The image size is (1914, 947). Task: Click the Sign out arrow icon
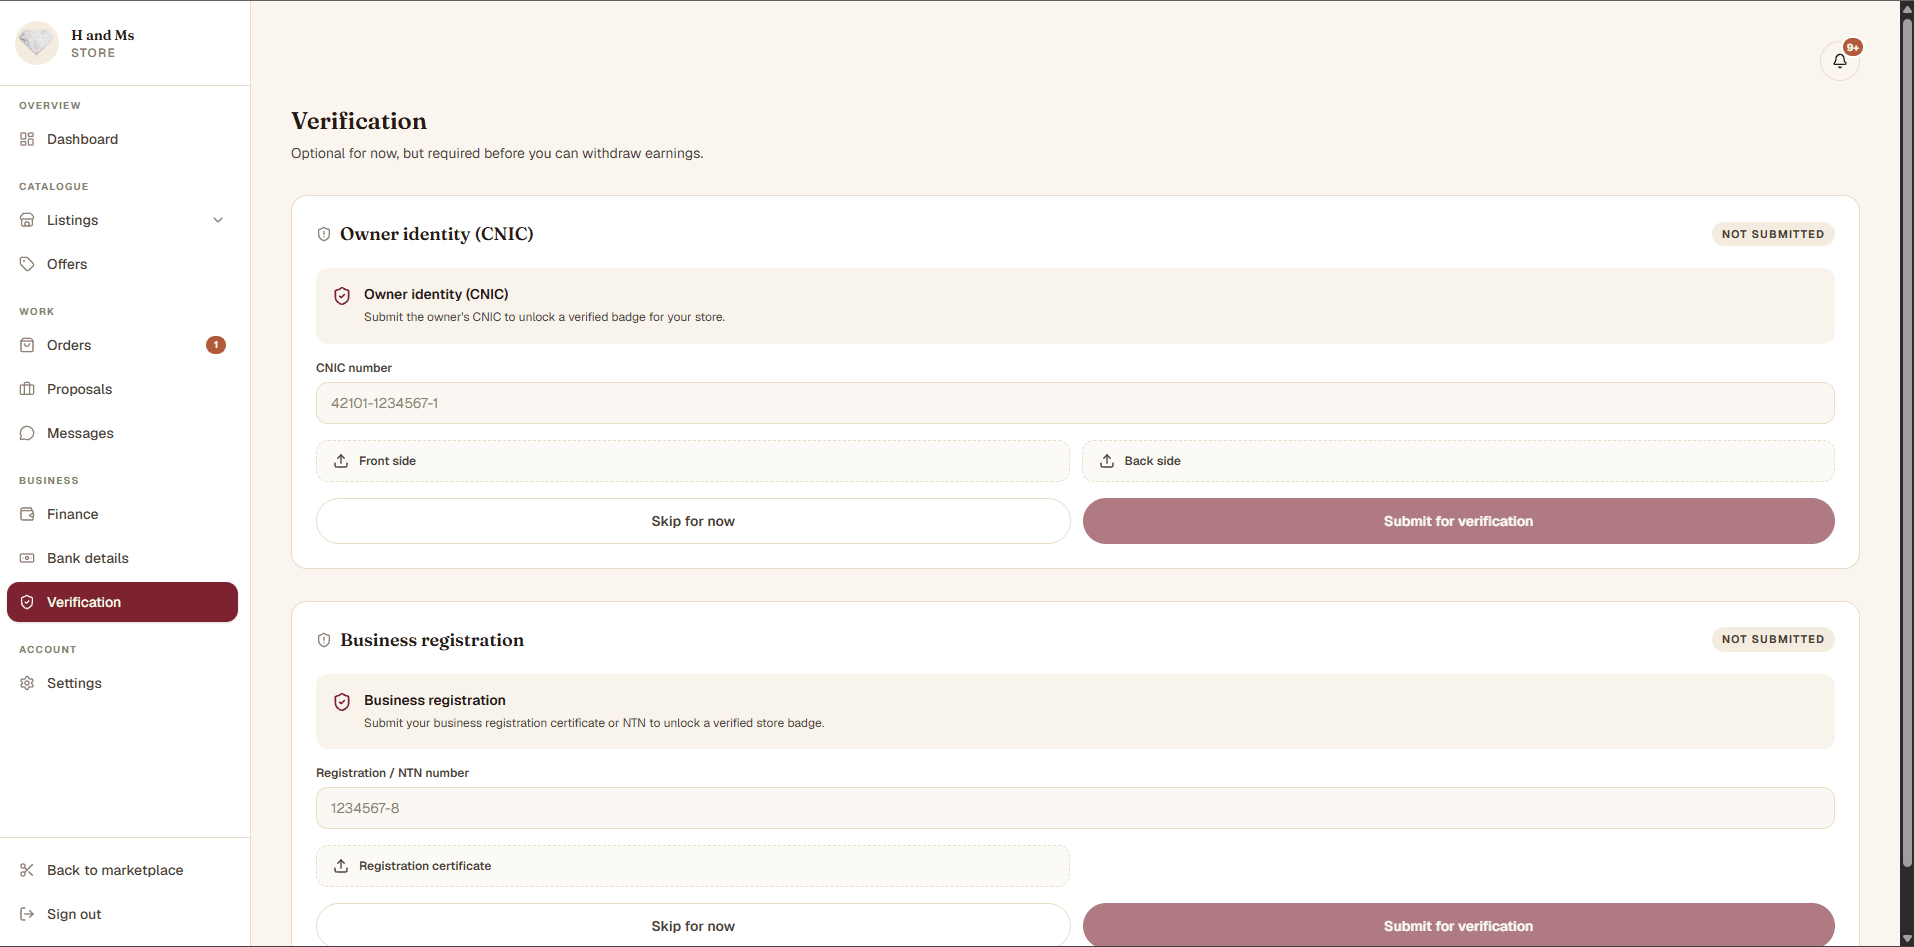click(27, 914)
